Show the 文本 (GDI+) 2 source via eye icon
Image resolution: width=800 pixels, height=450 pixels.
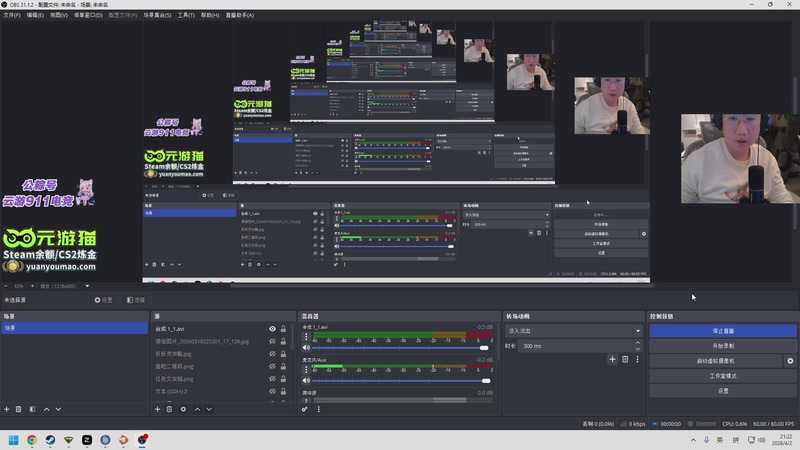click(x=272, y=391)
